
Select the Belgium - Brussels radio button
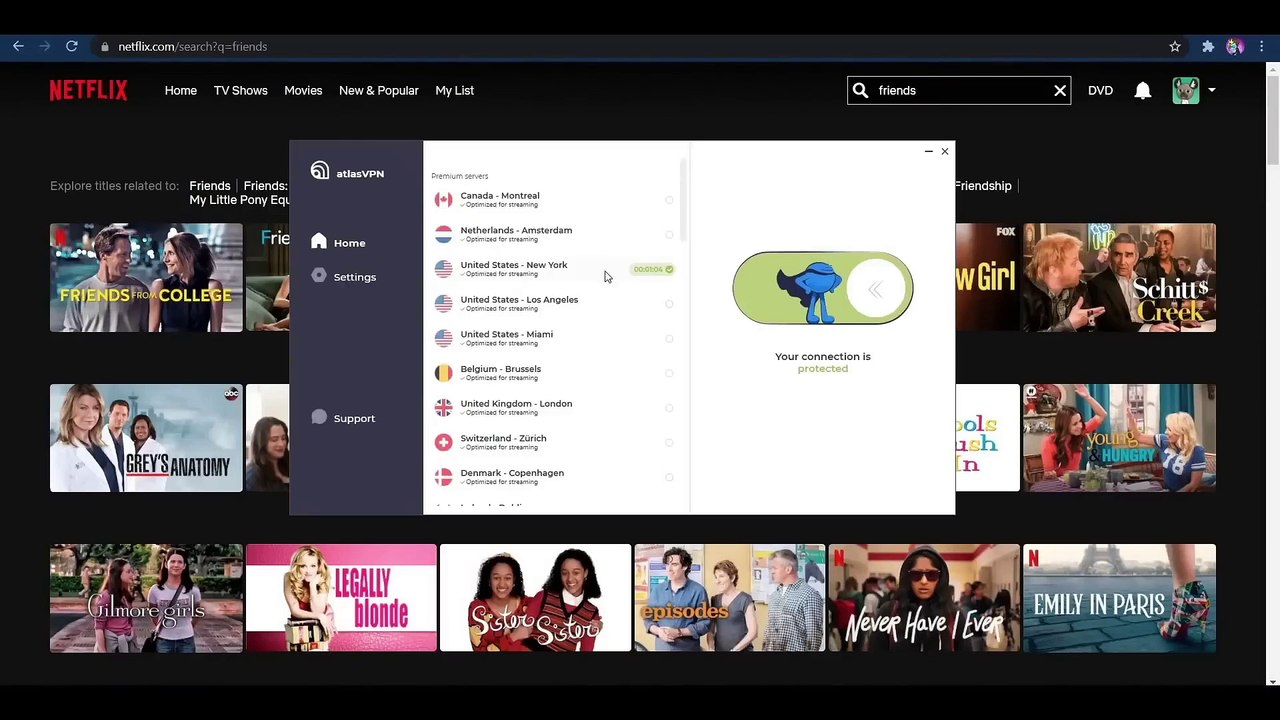[x=669, y=373]
